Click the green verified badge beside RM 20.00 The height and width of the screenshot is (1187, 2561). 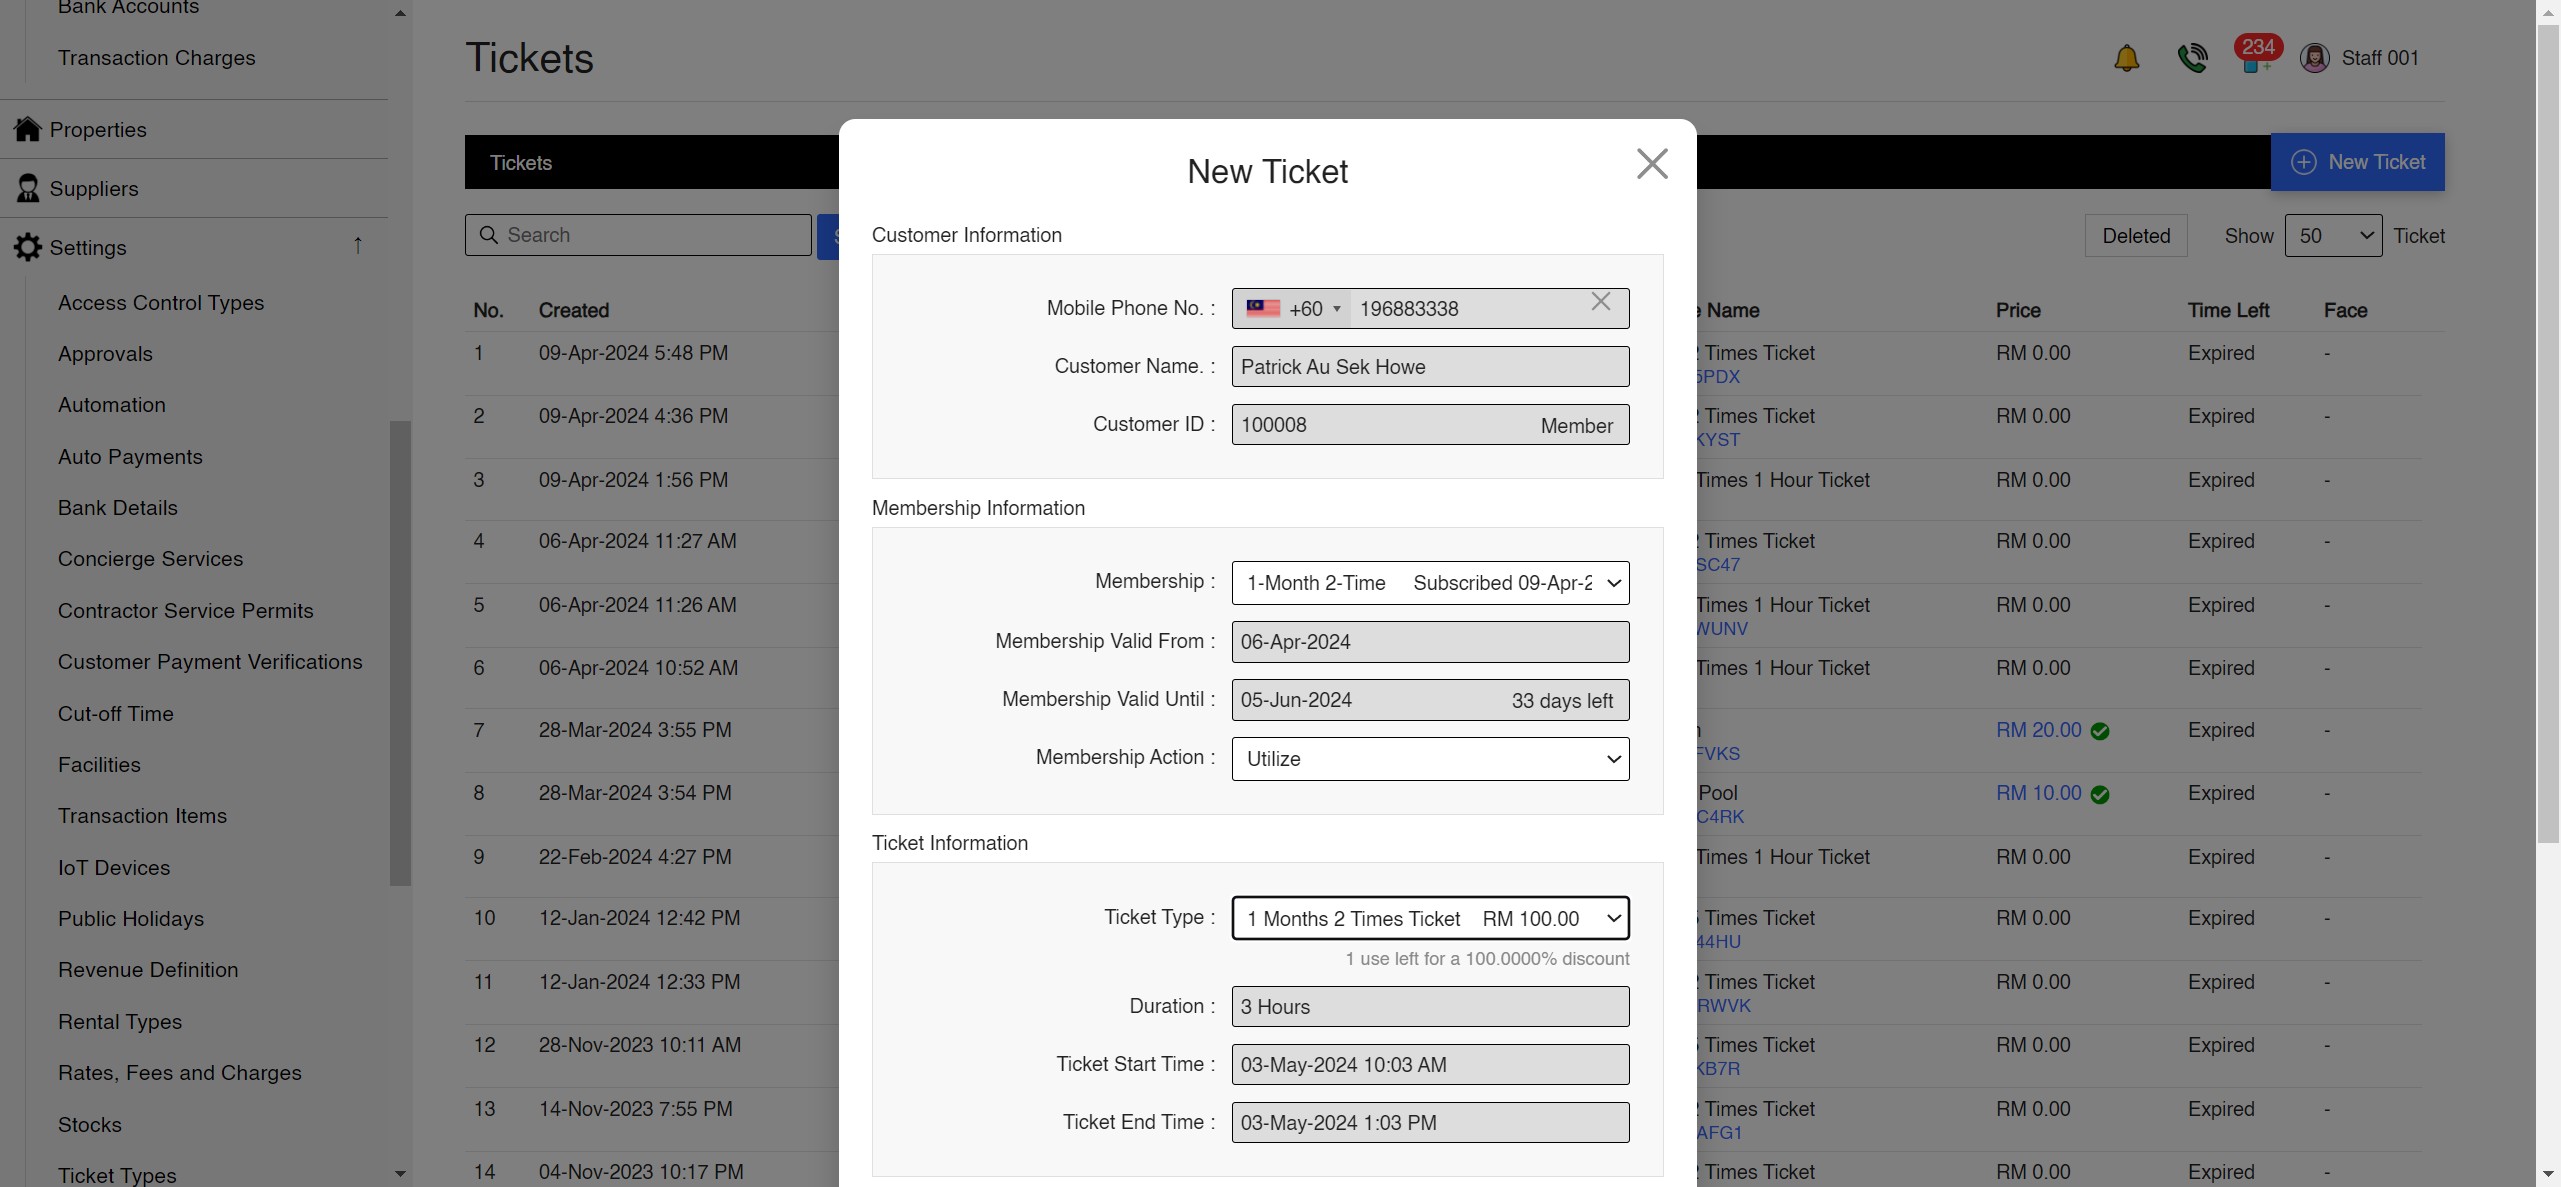pos(2100,731)
